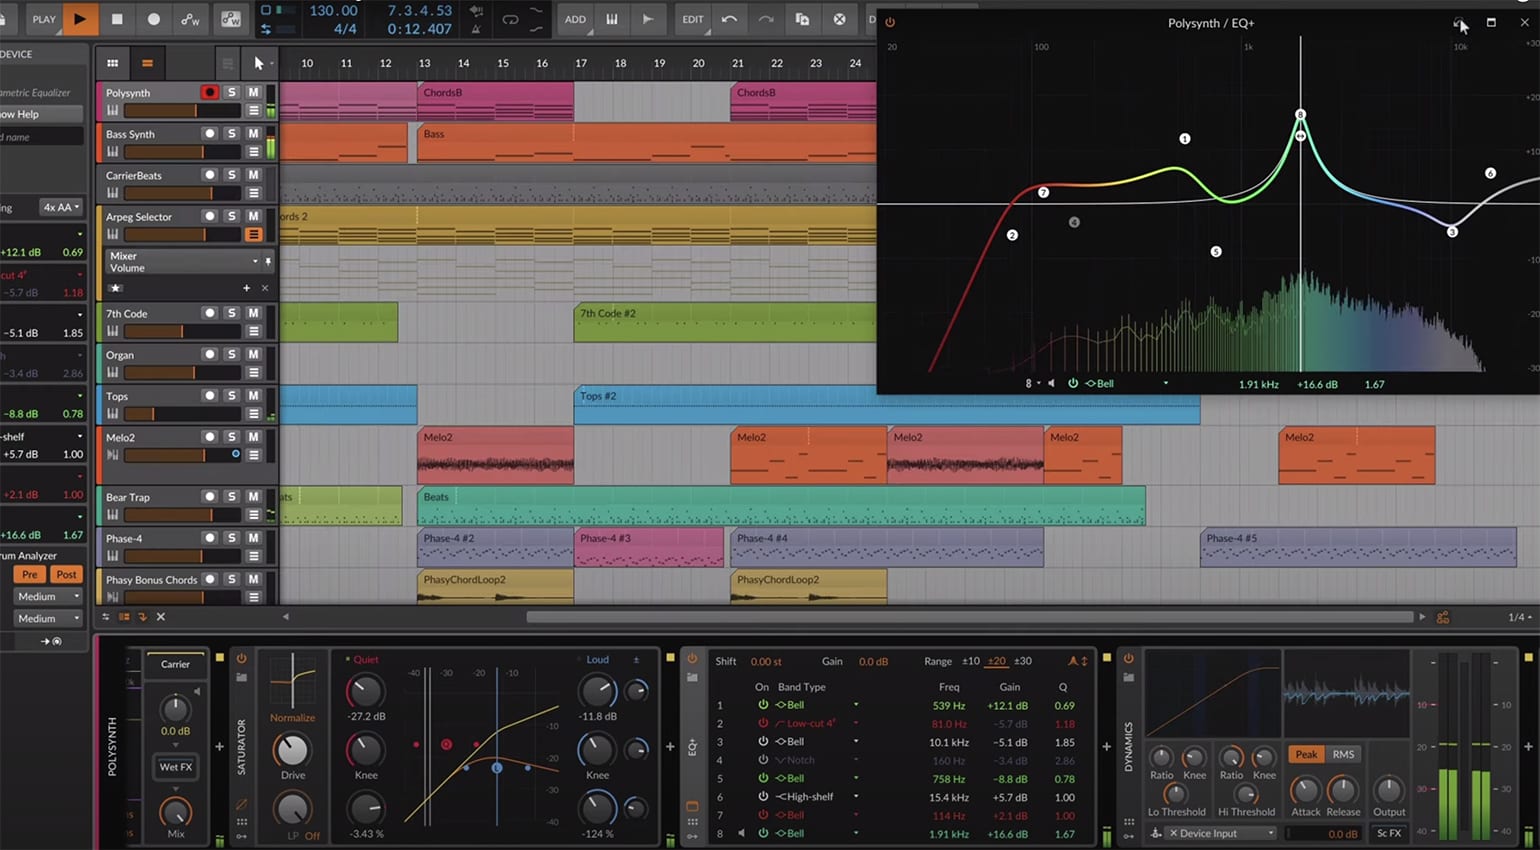This screenshot has height=850, width=1540.
Task: Click the Pre button on the Spectrum Analyzer
Action: tap(29, 574)
